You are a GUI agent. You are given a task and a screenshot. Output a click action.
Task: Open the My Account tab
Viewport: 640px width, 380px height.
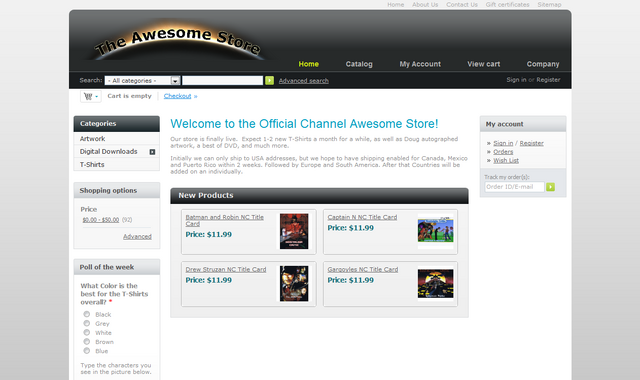point(420,64)
